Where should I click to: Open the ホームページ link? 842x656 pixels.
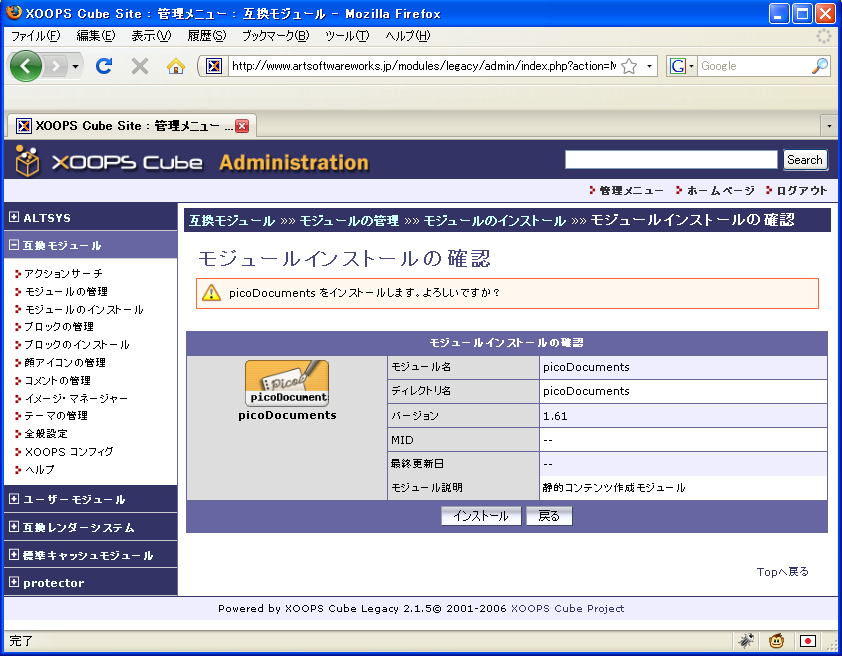[721, 191]
